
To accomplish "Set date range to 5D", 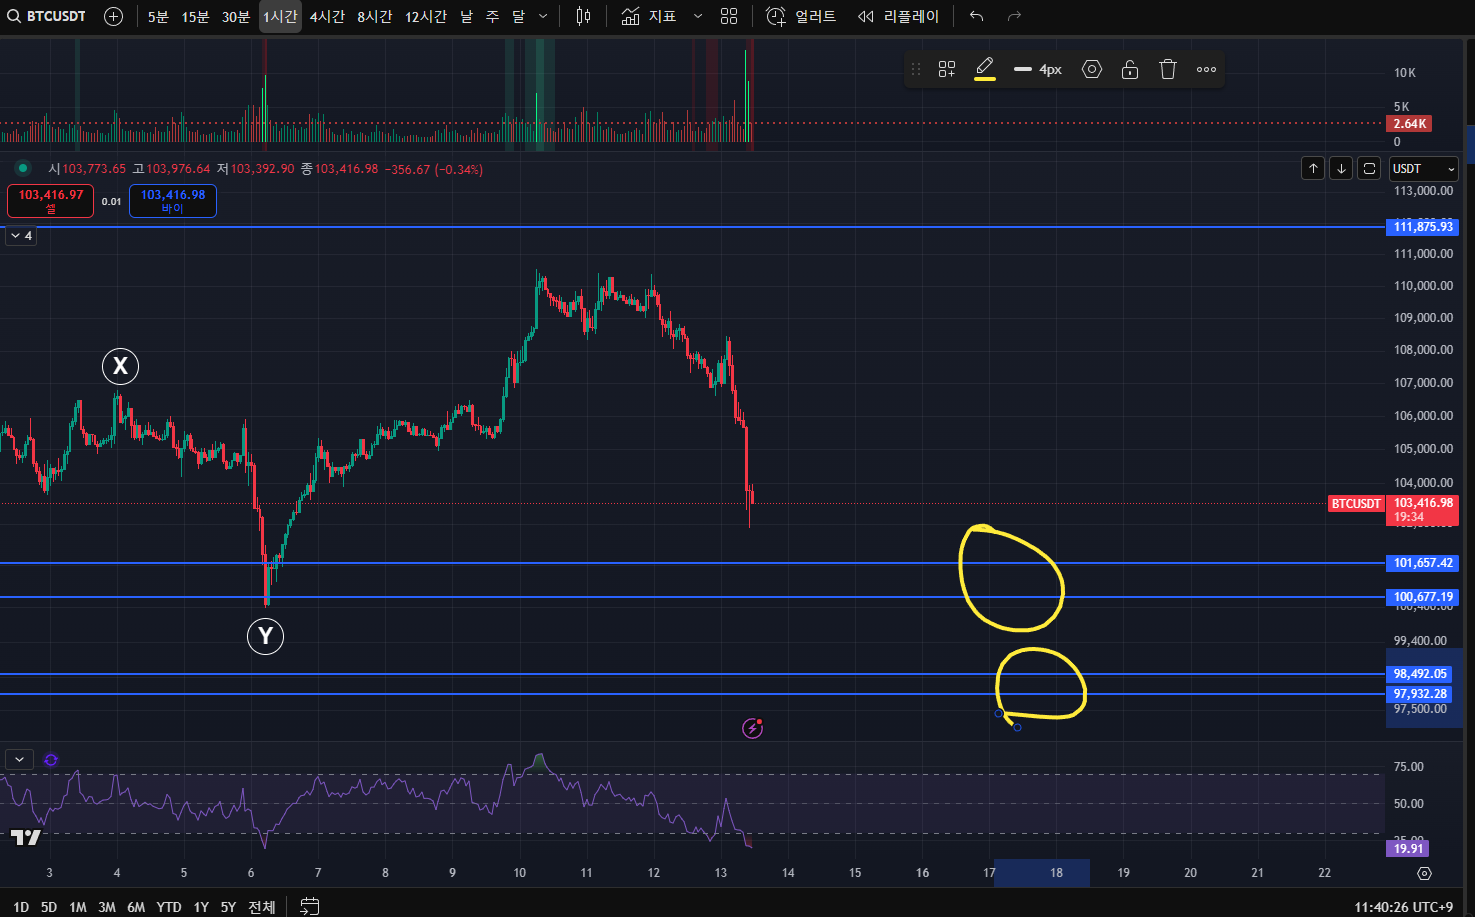I will tap(49, 907).
